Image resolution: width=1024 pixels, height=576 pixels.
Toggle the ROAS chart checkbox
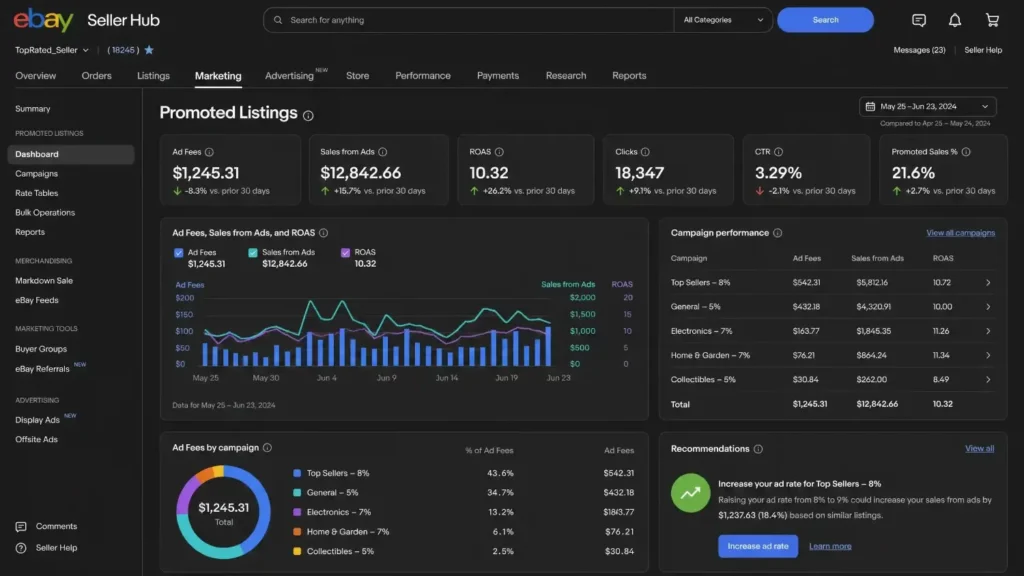(345, 253)
